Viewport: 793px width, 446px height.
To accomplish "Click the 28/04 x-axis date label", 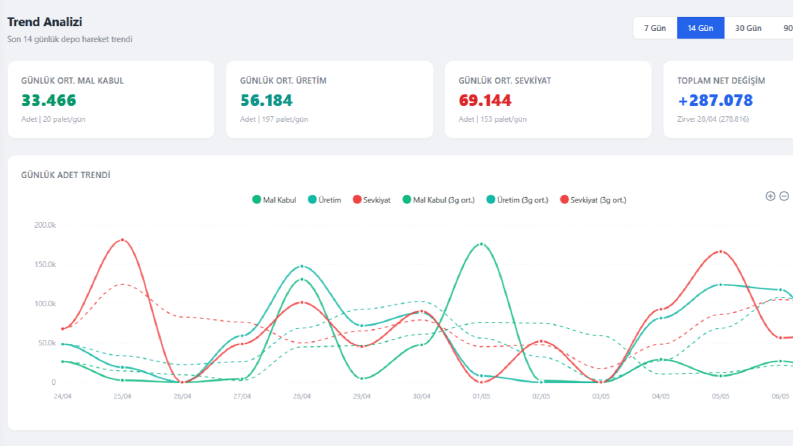I will coord(302,396).
